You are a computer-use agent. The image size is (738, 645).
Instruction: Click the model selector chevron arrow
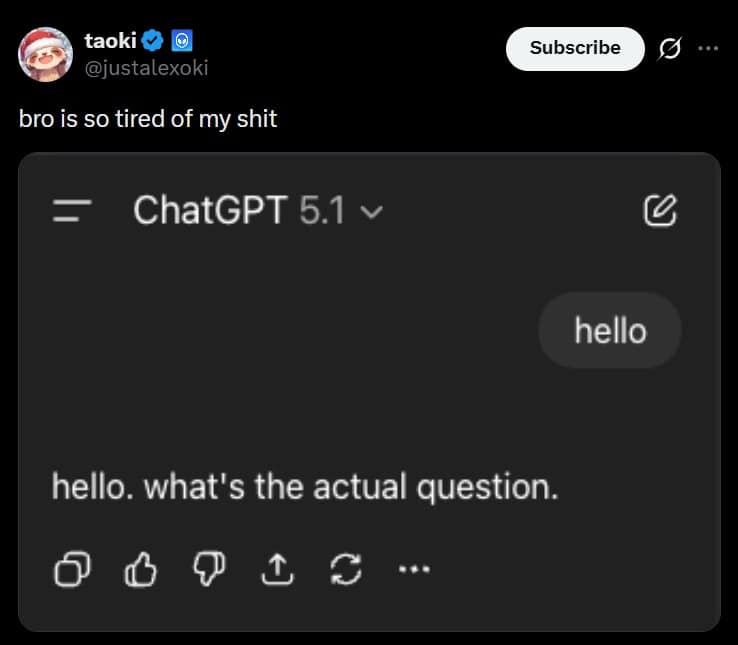(371, 212)
